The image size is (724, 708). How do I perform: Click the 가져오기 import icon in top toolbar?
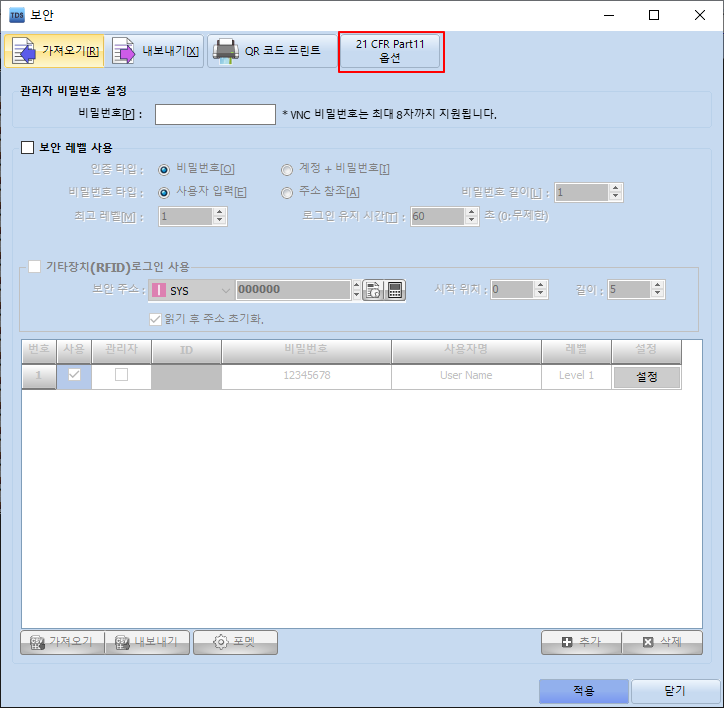tap(24, 51)
